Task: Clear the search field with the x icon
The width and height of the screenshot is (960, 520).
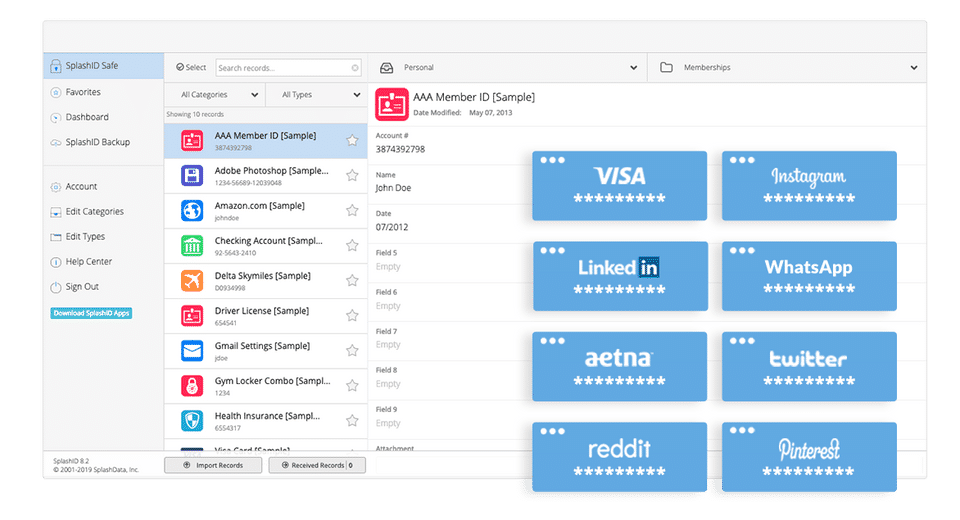Action: pyautogui.click(x=354, y=68)
